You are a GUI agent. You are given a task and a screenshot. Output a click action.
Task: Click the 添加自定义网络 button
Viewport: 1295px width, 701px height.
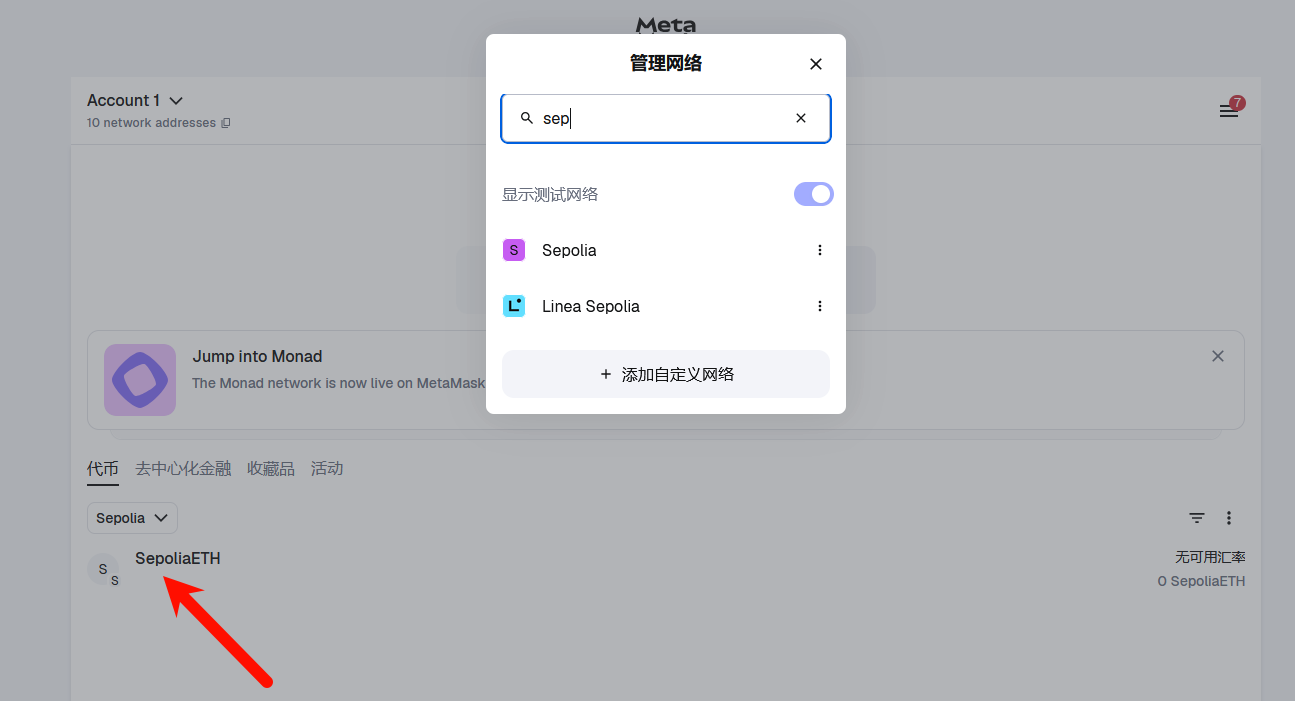coord(666,374)
